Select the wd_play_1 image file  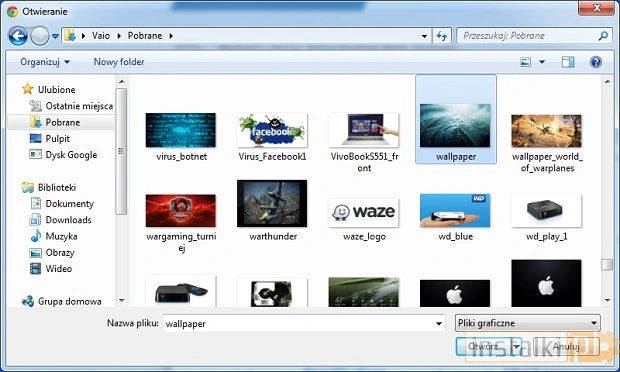pos(546,217)
